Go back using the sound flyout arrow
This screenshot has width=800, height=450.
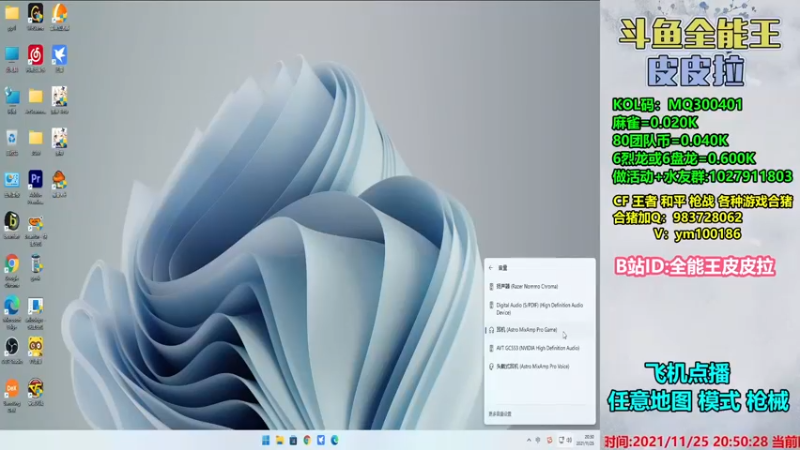[491, 268]
